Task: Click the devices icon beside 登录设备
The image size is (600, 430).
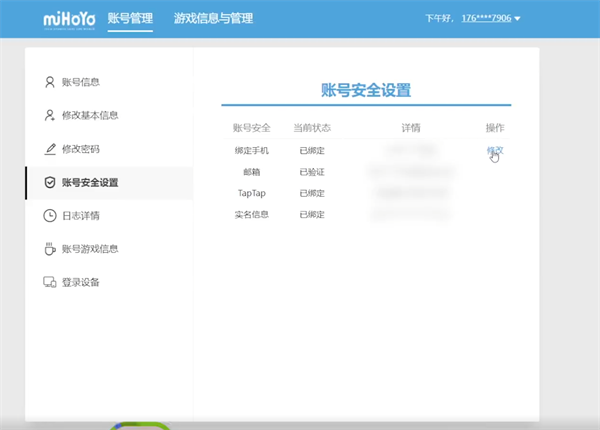Action: coord(50,282)
